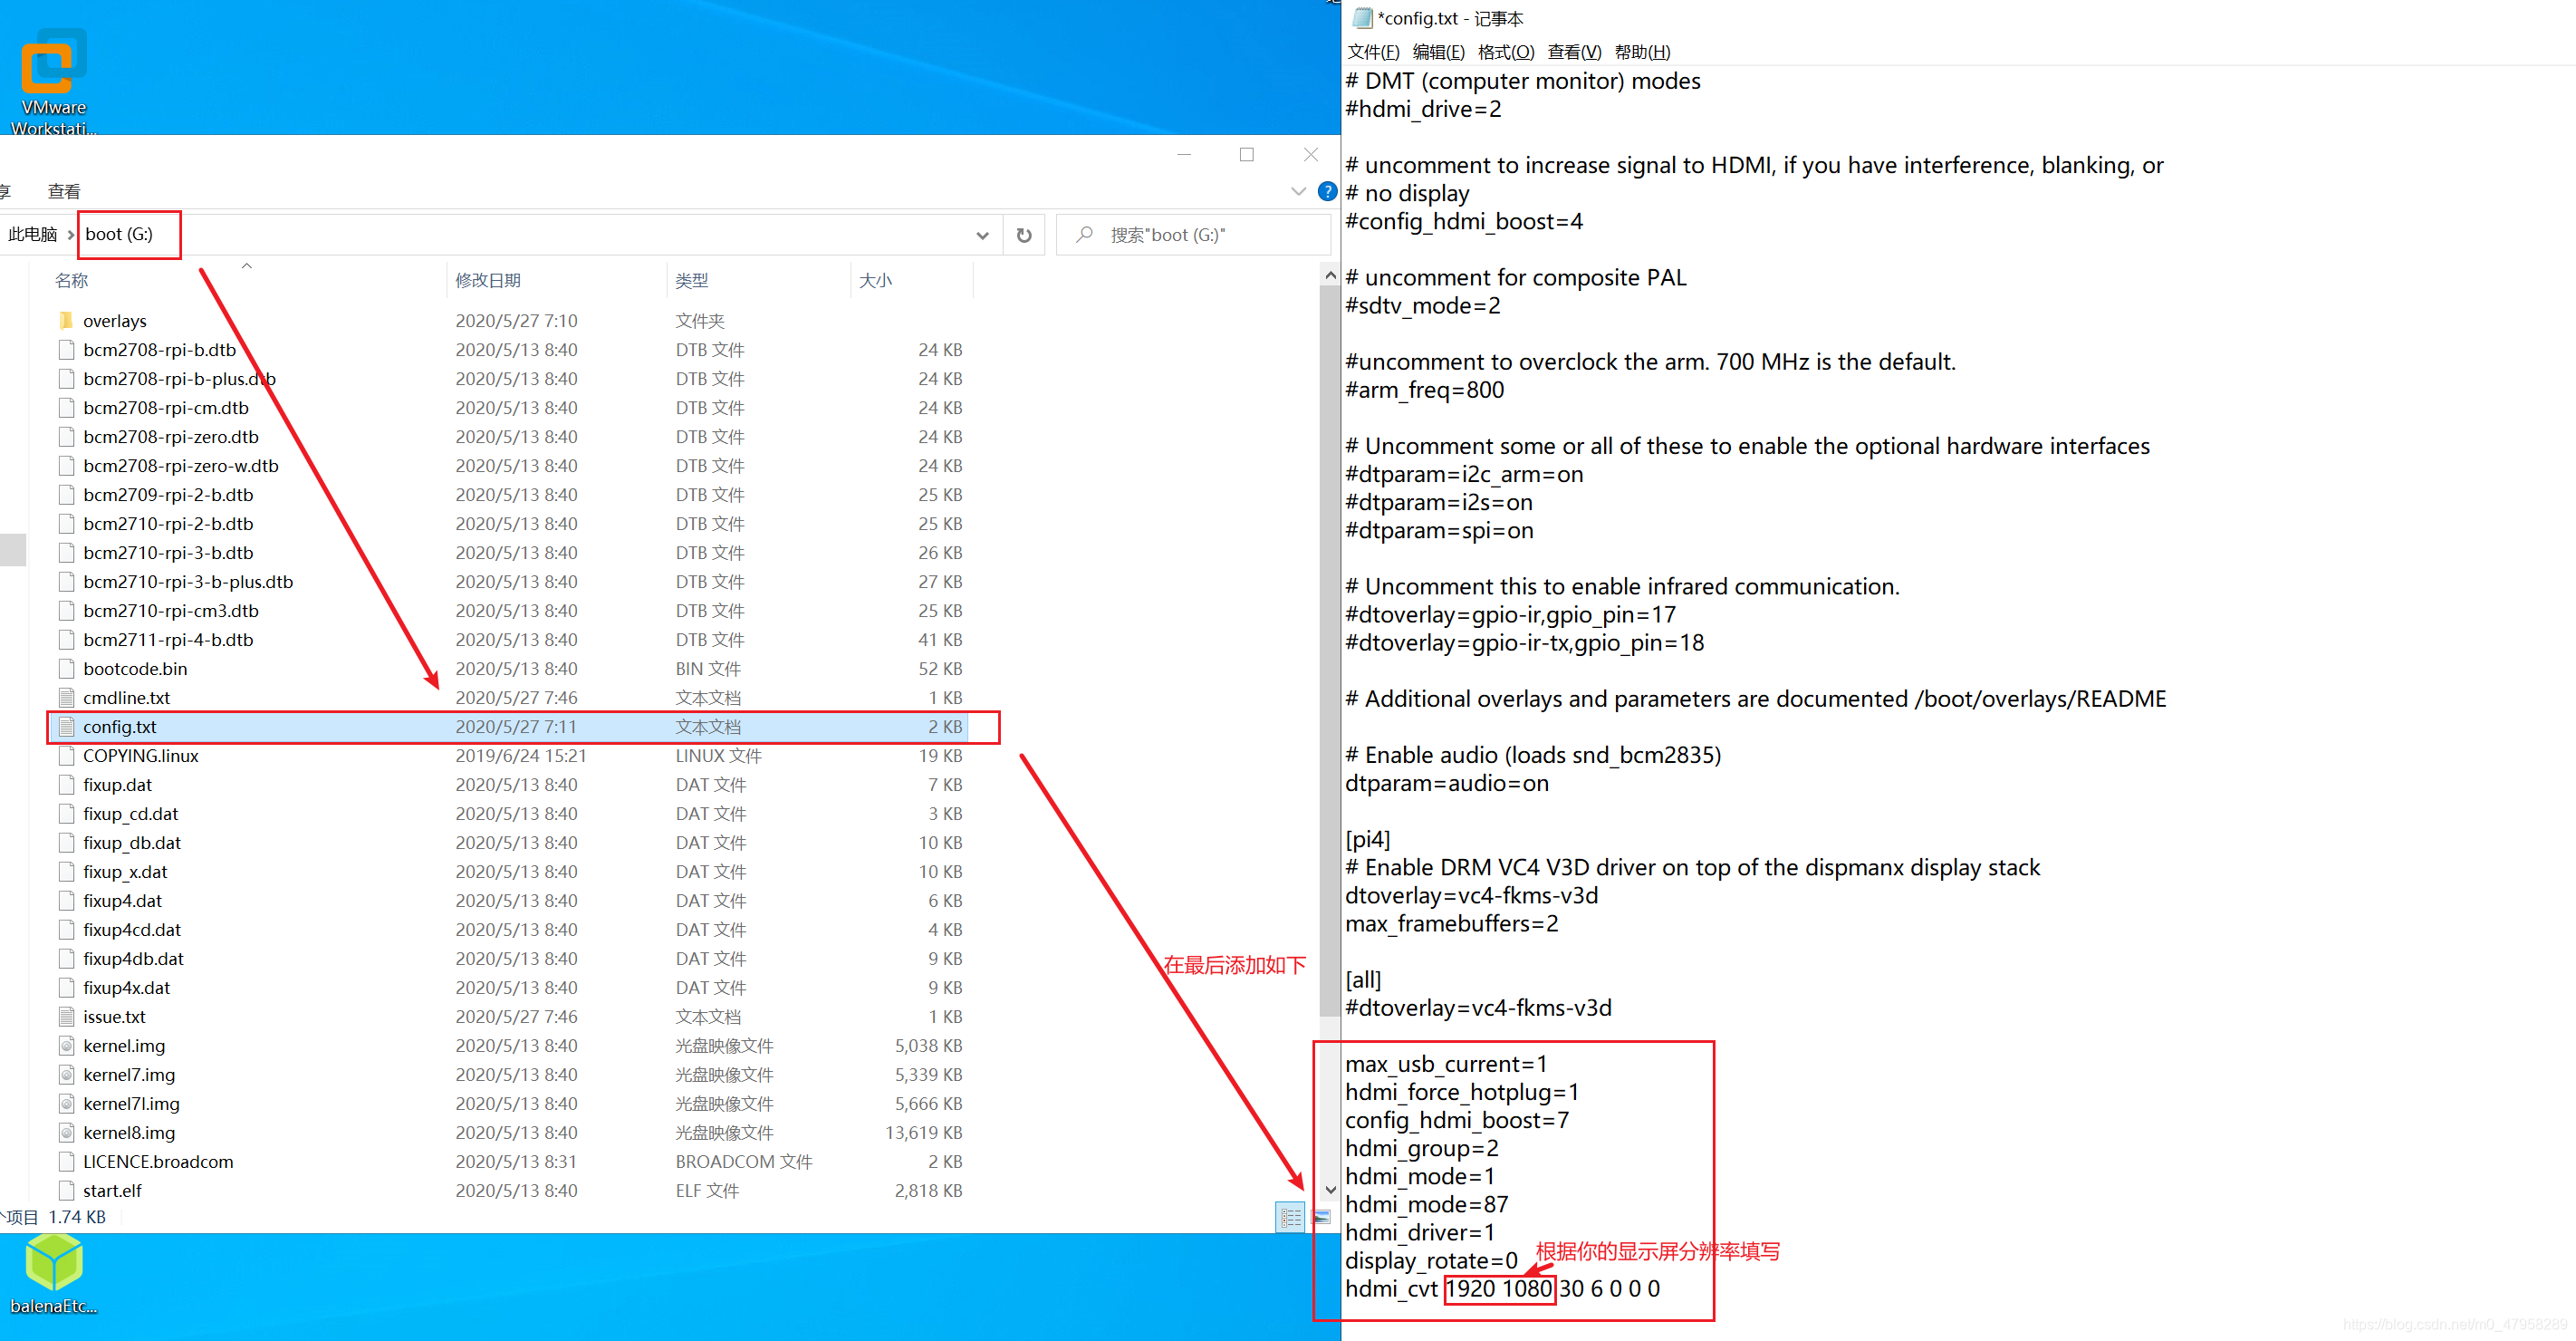This screenshot has height=1341, width=2576.
Task: Place cursor on dtparam=audio=on line
Action: click(1446, 783)
